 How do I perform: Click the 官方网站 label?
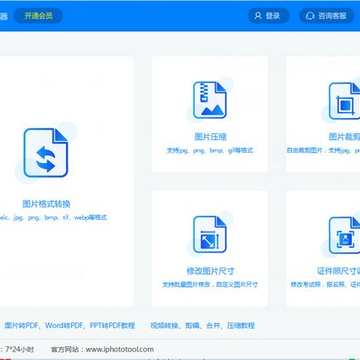65,350
